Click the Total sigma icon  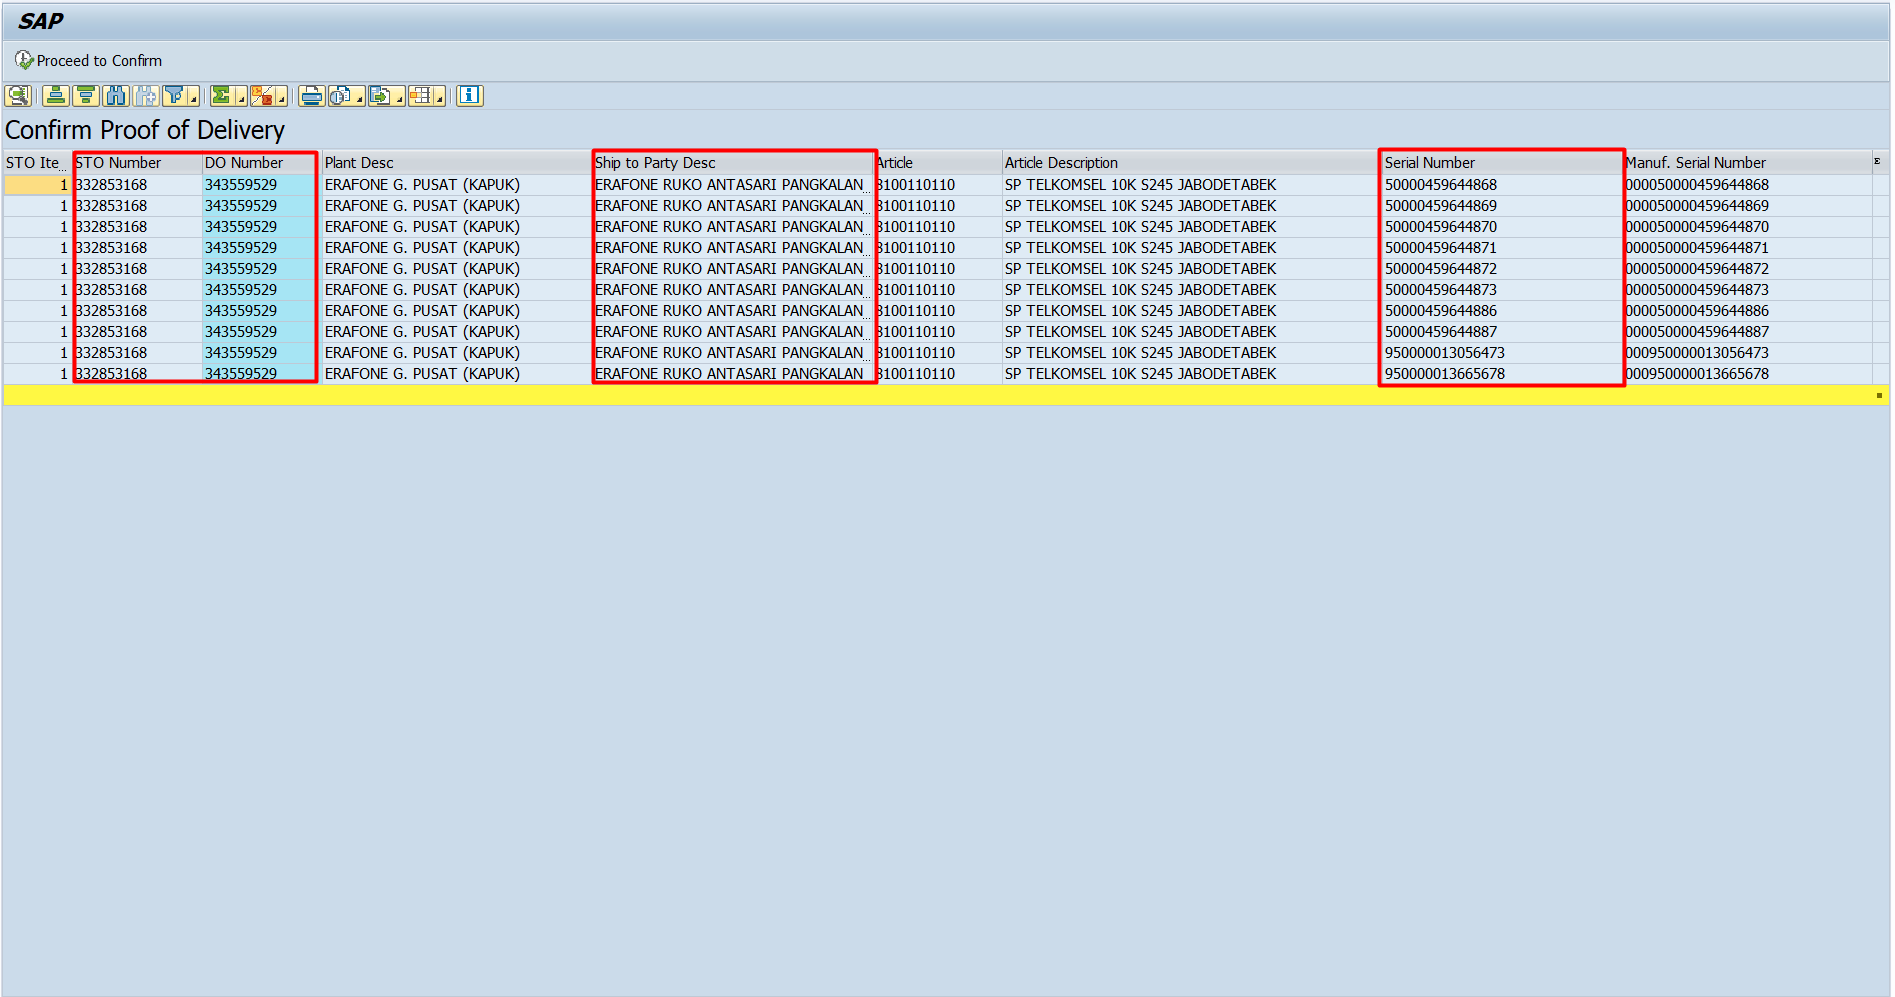point(221,96)
